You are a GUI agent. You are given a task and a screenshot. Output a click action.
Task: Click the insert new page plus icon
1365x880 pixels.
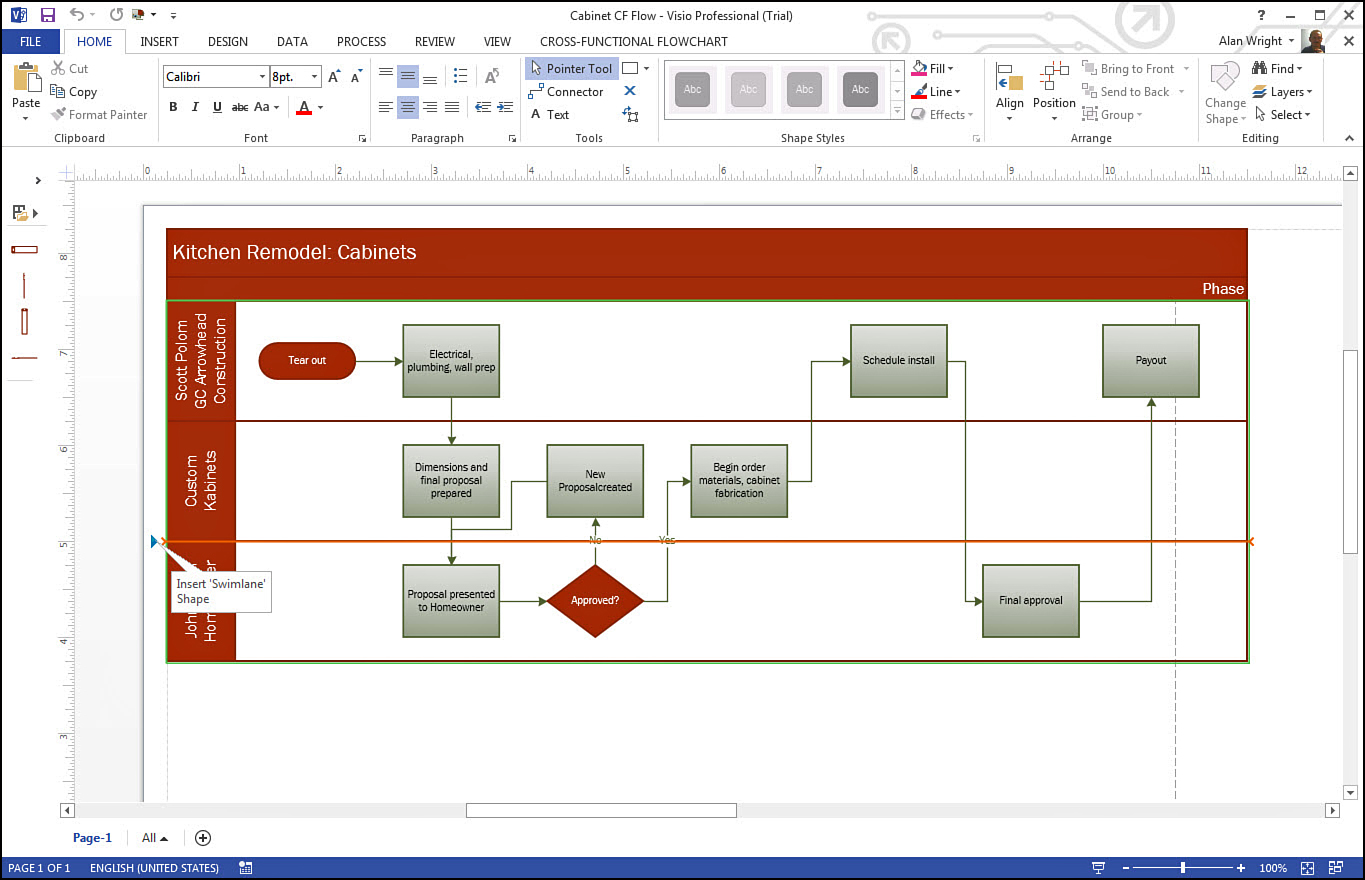coord(203,838)
